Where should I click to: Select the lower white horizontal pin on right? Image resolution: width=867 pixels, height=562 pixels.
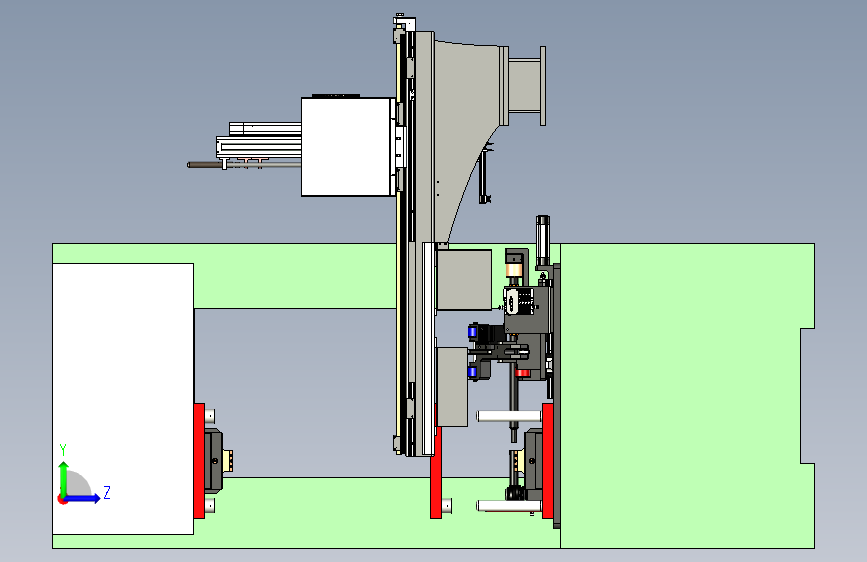509,506
